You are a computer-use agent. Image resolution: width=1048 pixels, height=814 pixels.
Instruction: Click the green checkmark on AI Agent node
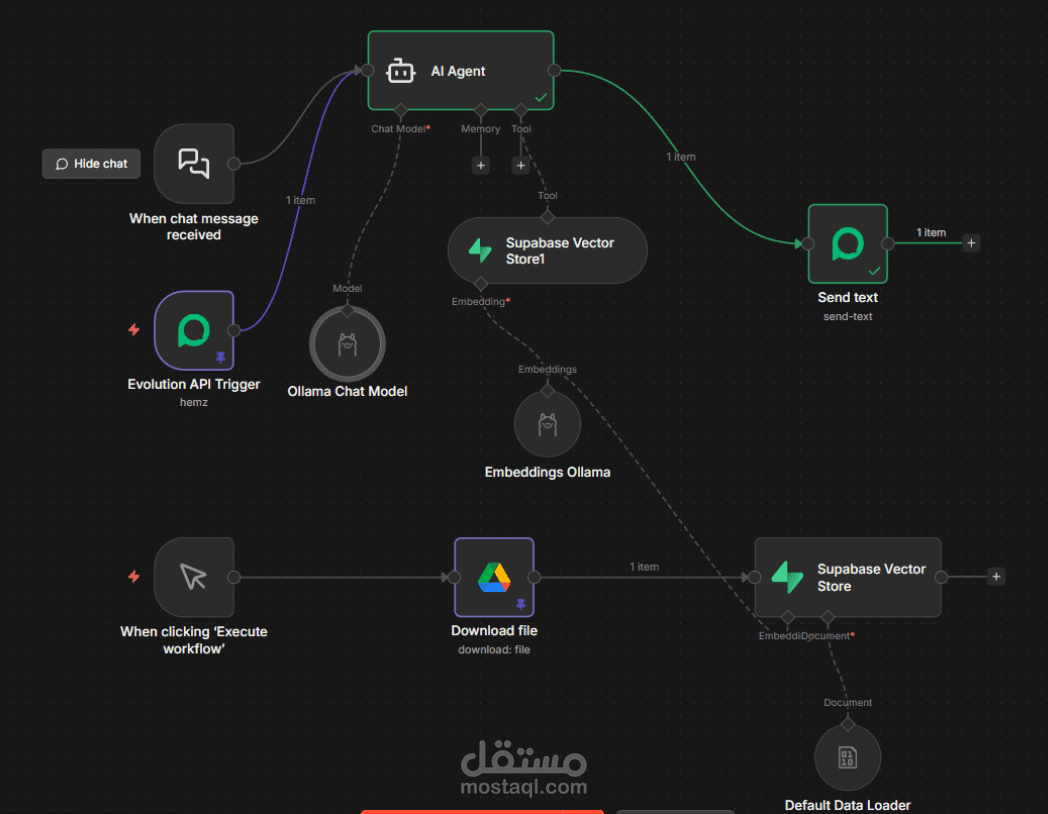click(541, 98)
